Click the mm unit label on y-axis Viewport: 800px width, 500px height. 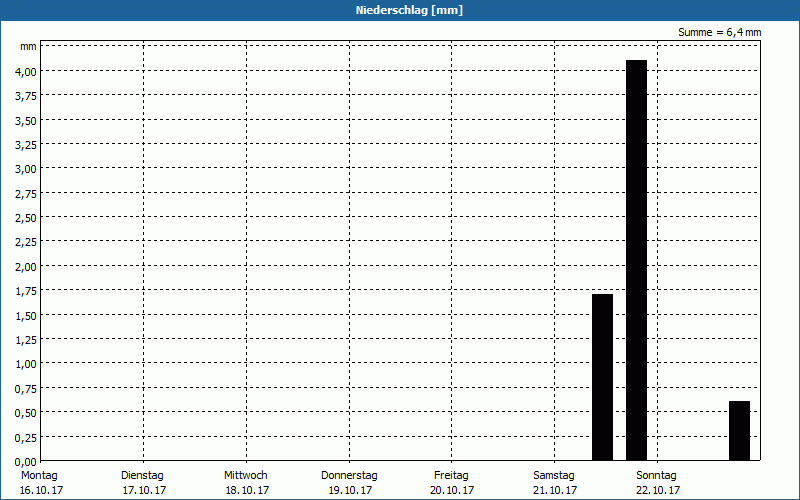pyautogui.click(x=28, y=47)
